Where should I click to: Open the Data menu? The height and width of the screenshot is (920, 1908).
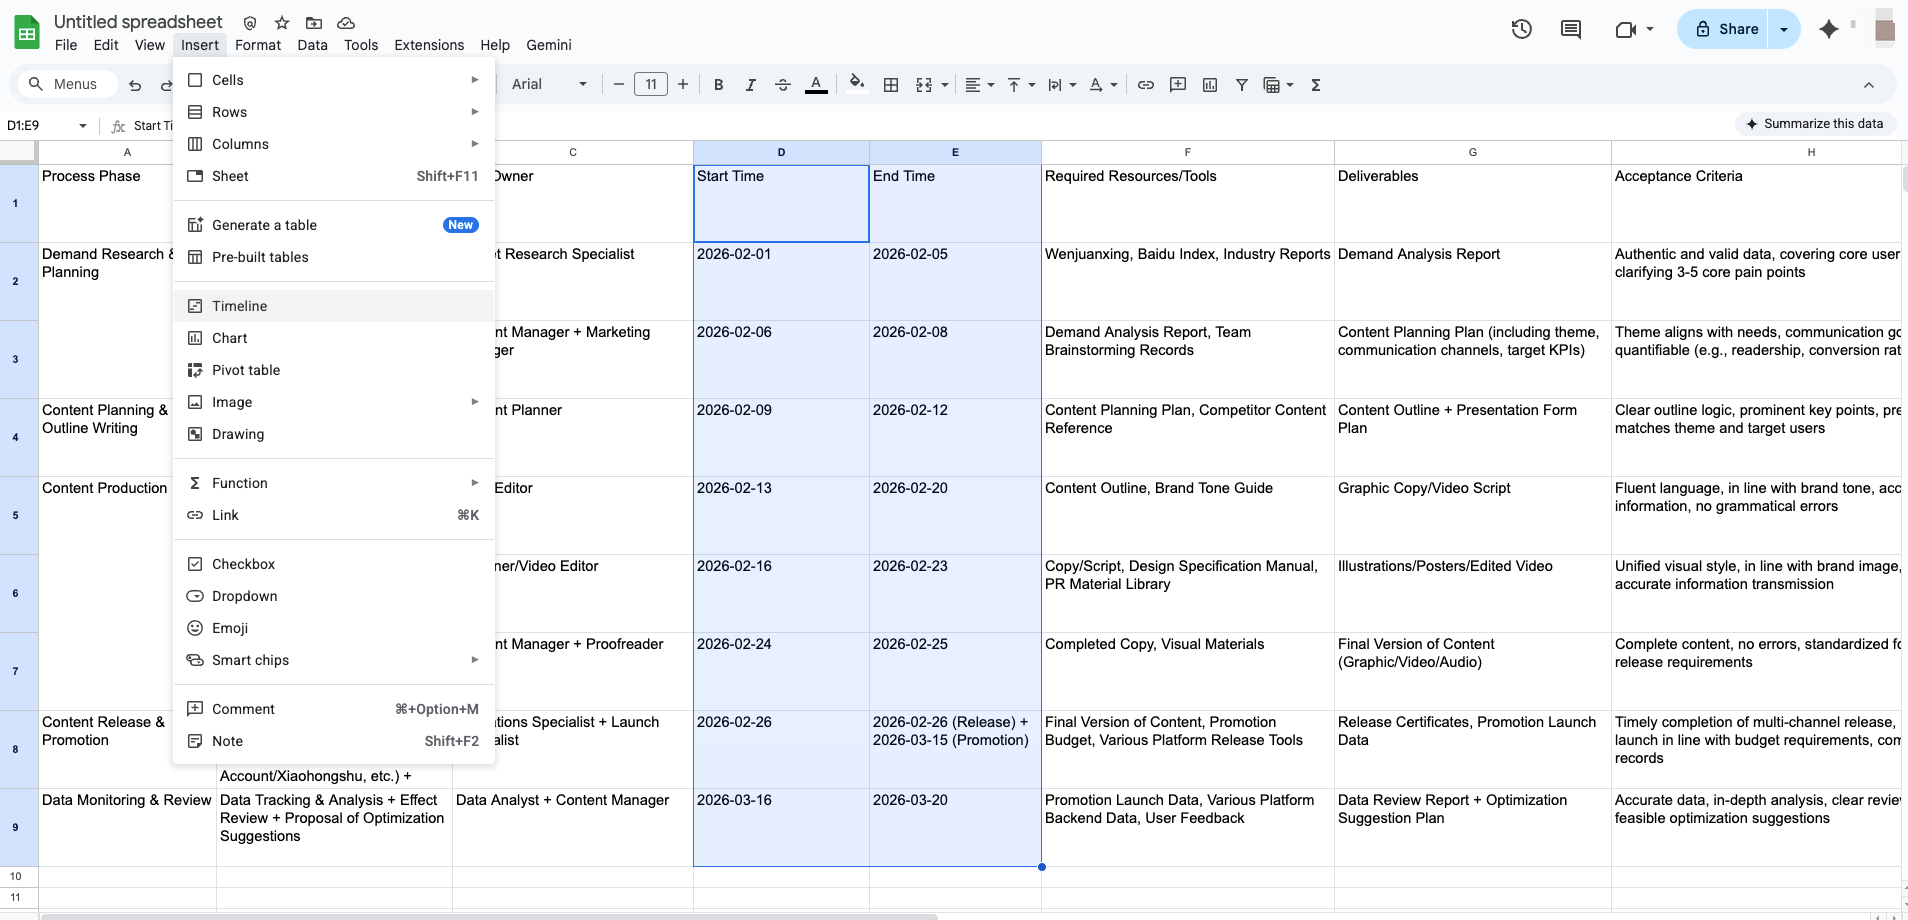pyautogui.click(x=312, y=45)
